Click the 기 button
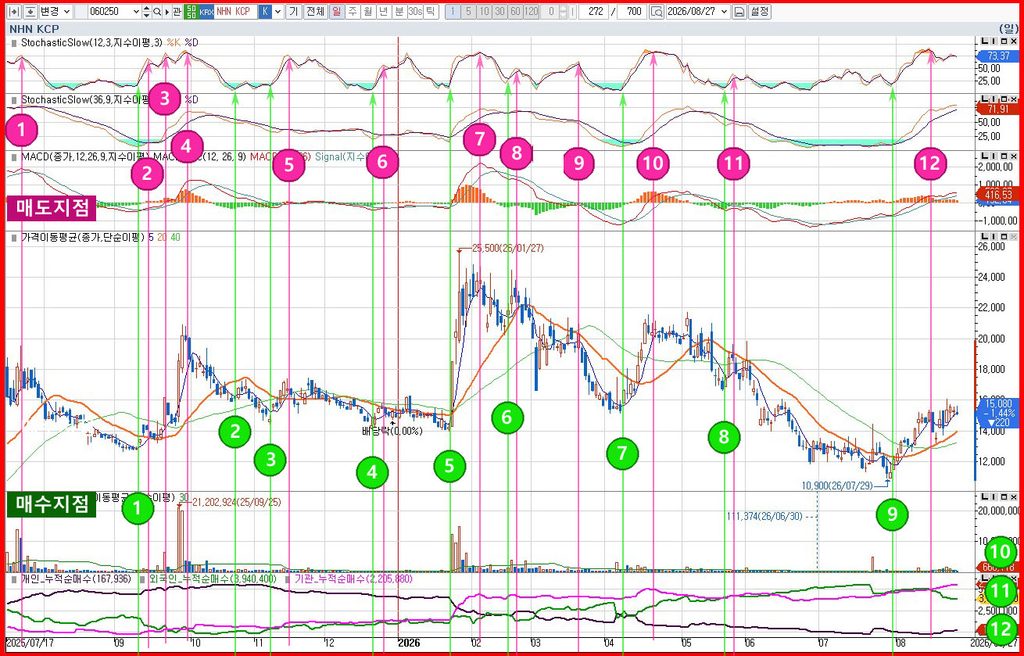This screenshot has width=1024, height=656. click(295, 12)
